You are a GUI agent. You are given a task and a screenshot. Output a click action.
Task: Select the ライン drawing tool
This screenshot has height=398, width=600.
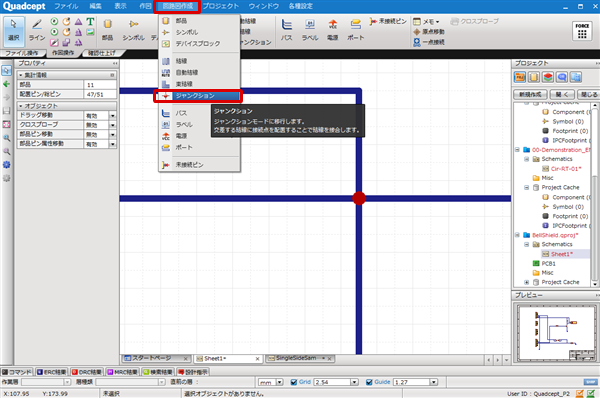click(37, 29)
